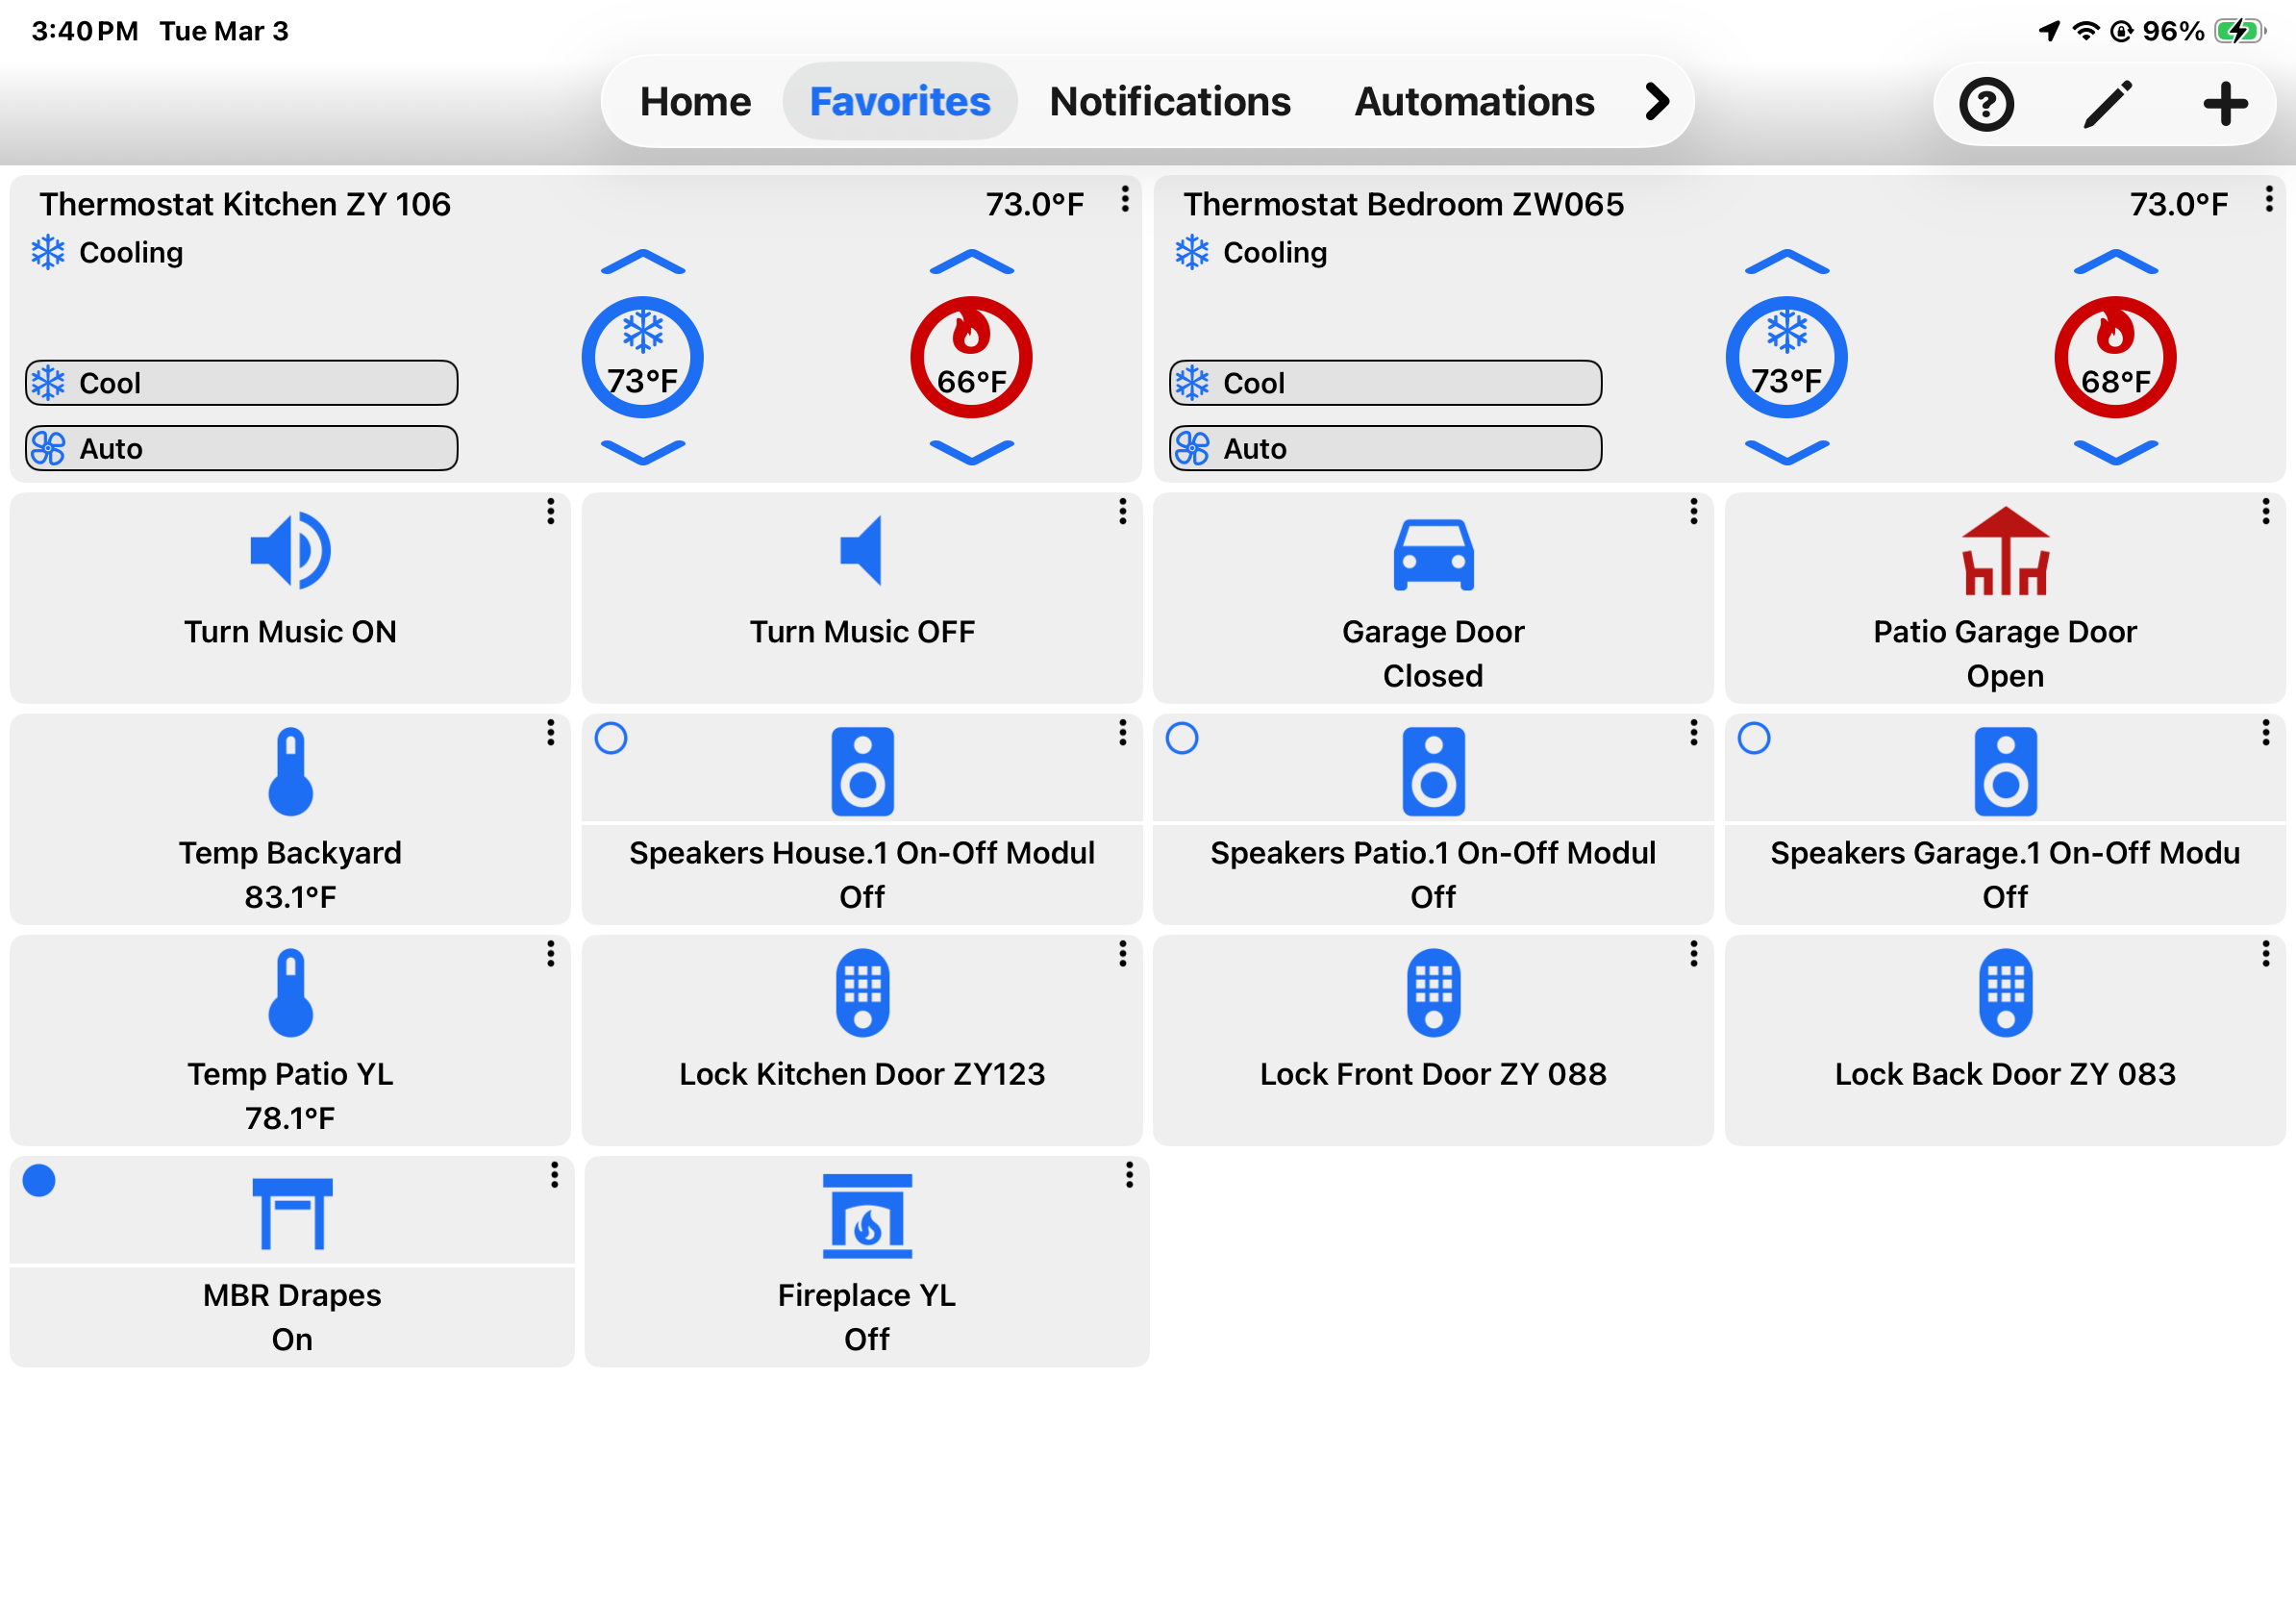Open Thermostat Bedroom ZW065 three-dot menu

tap(2269, 199)
